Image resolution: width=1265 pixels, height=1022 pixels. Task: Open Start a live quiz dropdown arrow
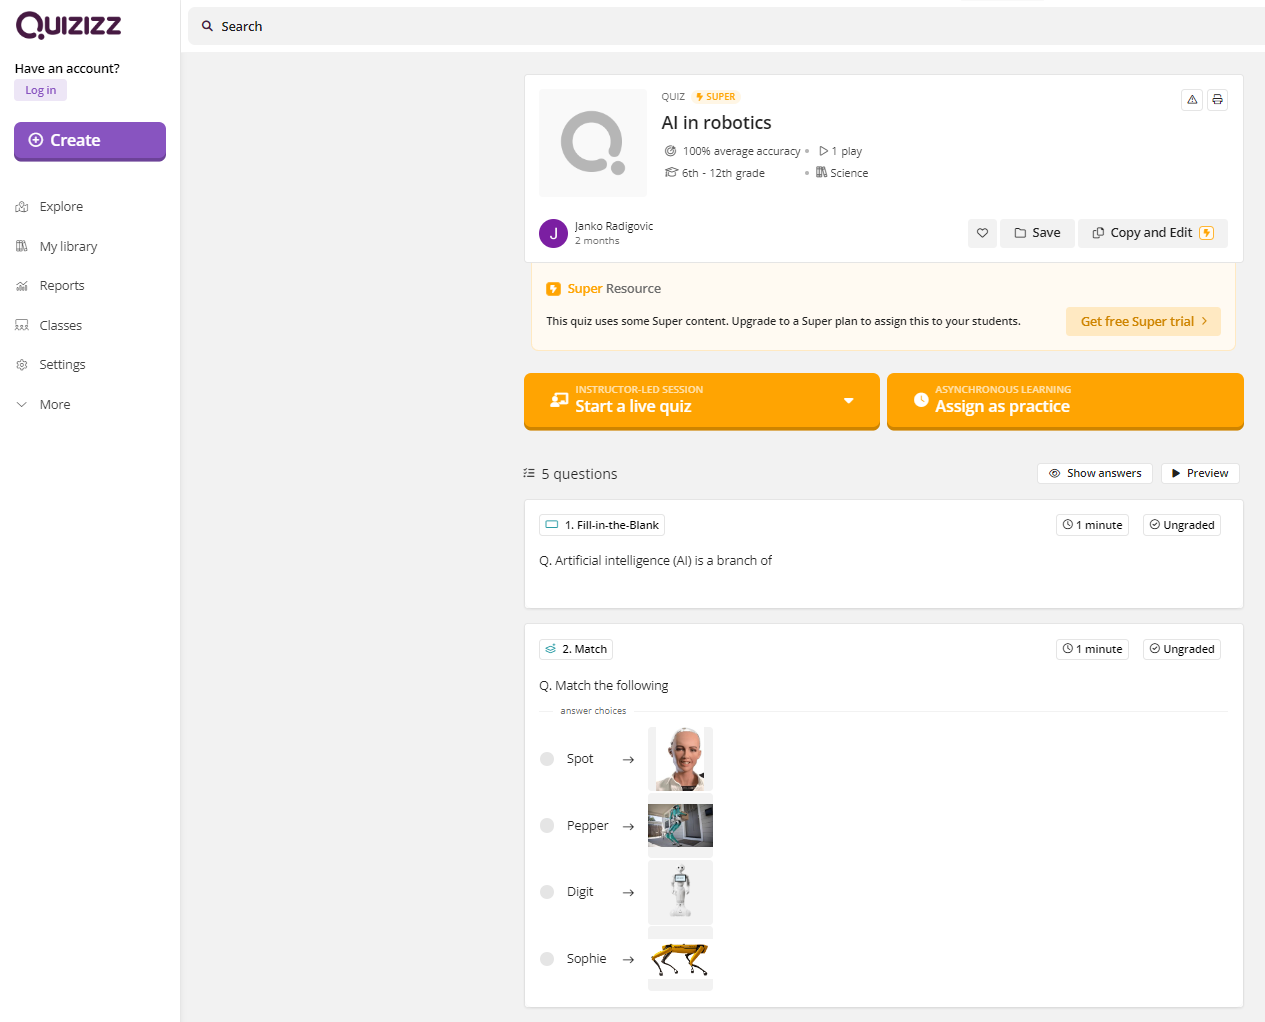pyautogui.click(x=848, y=401)
